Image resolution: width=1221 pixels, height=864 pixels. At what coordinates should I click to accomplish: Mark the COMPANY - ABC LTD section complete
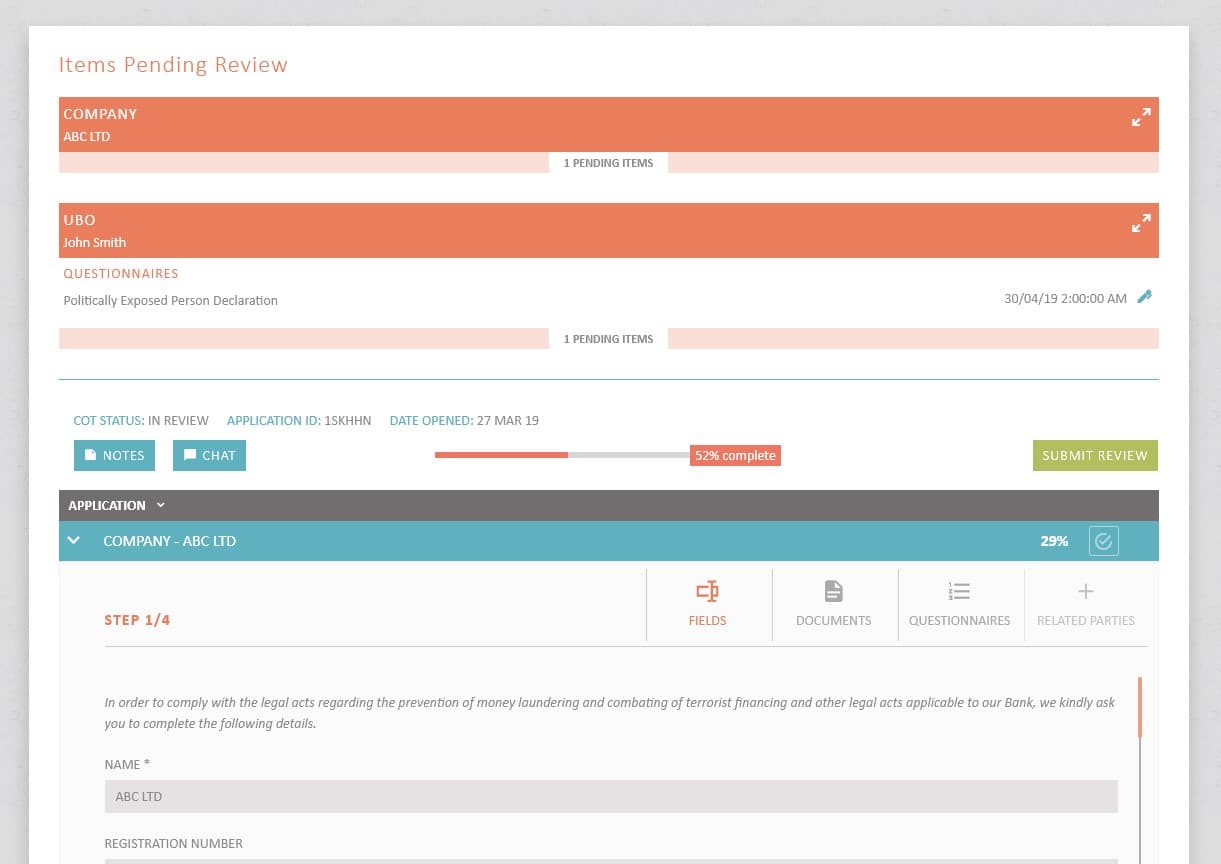coord(1103,541)
